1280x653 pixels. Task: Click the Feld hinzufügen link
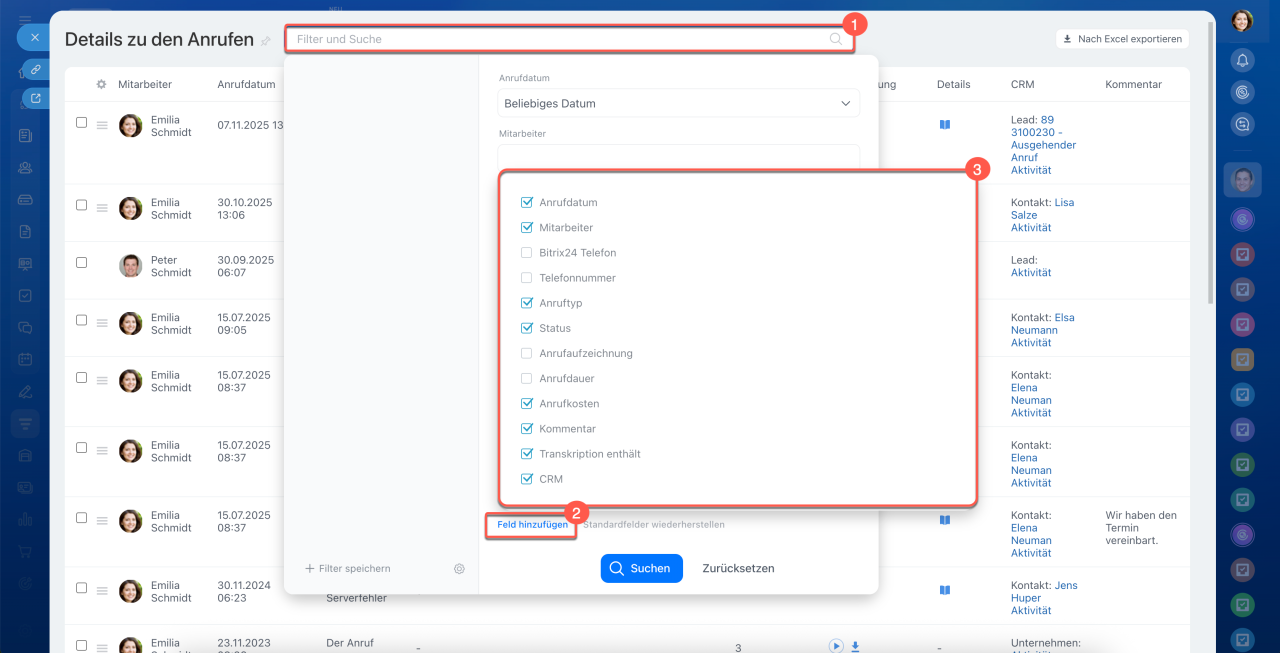click(532, 525)
